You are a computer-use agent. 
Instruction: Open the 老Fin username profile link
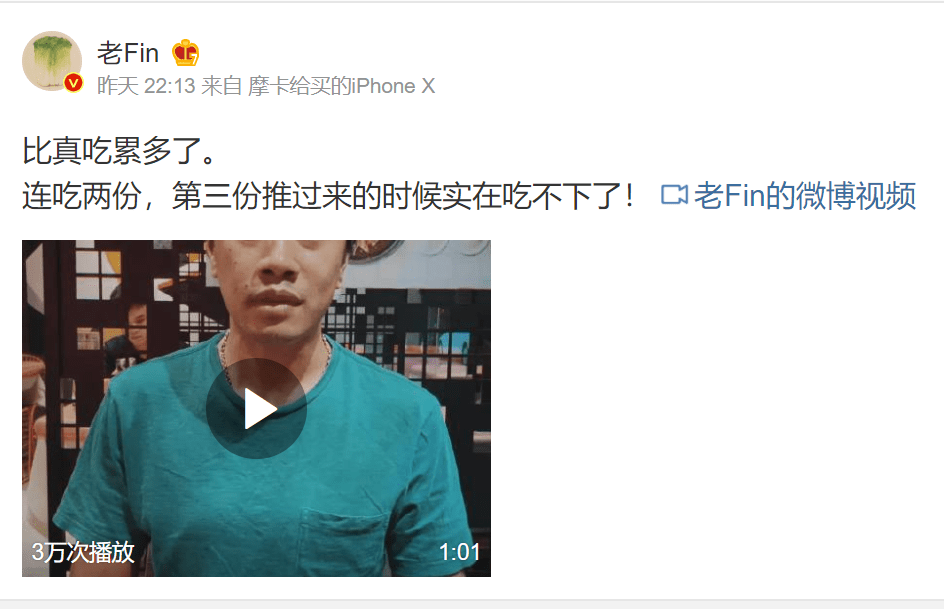(128, 53)
